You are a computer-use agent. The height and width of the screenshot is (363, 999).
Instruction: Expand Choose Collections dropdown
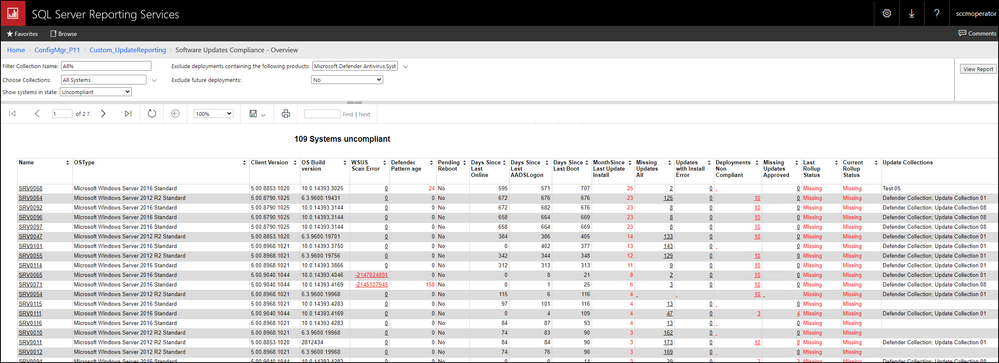coord(154,80)
